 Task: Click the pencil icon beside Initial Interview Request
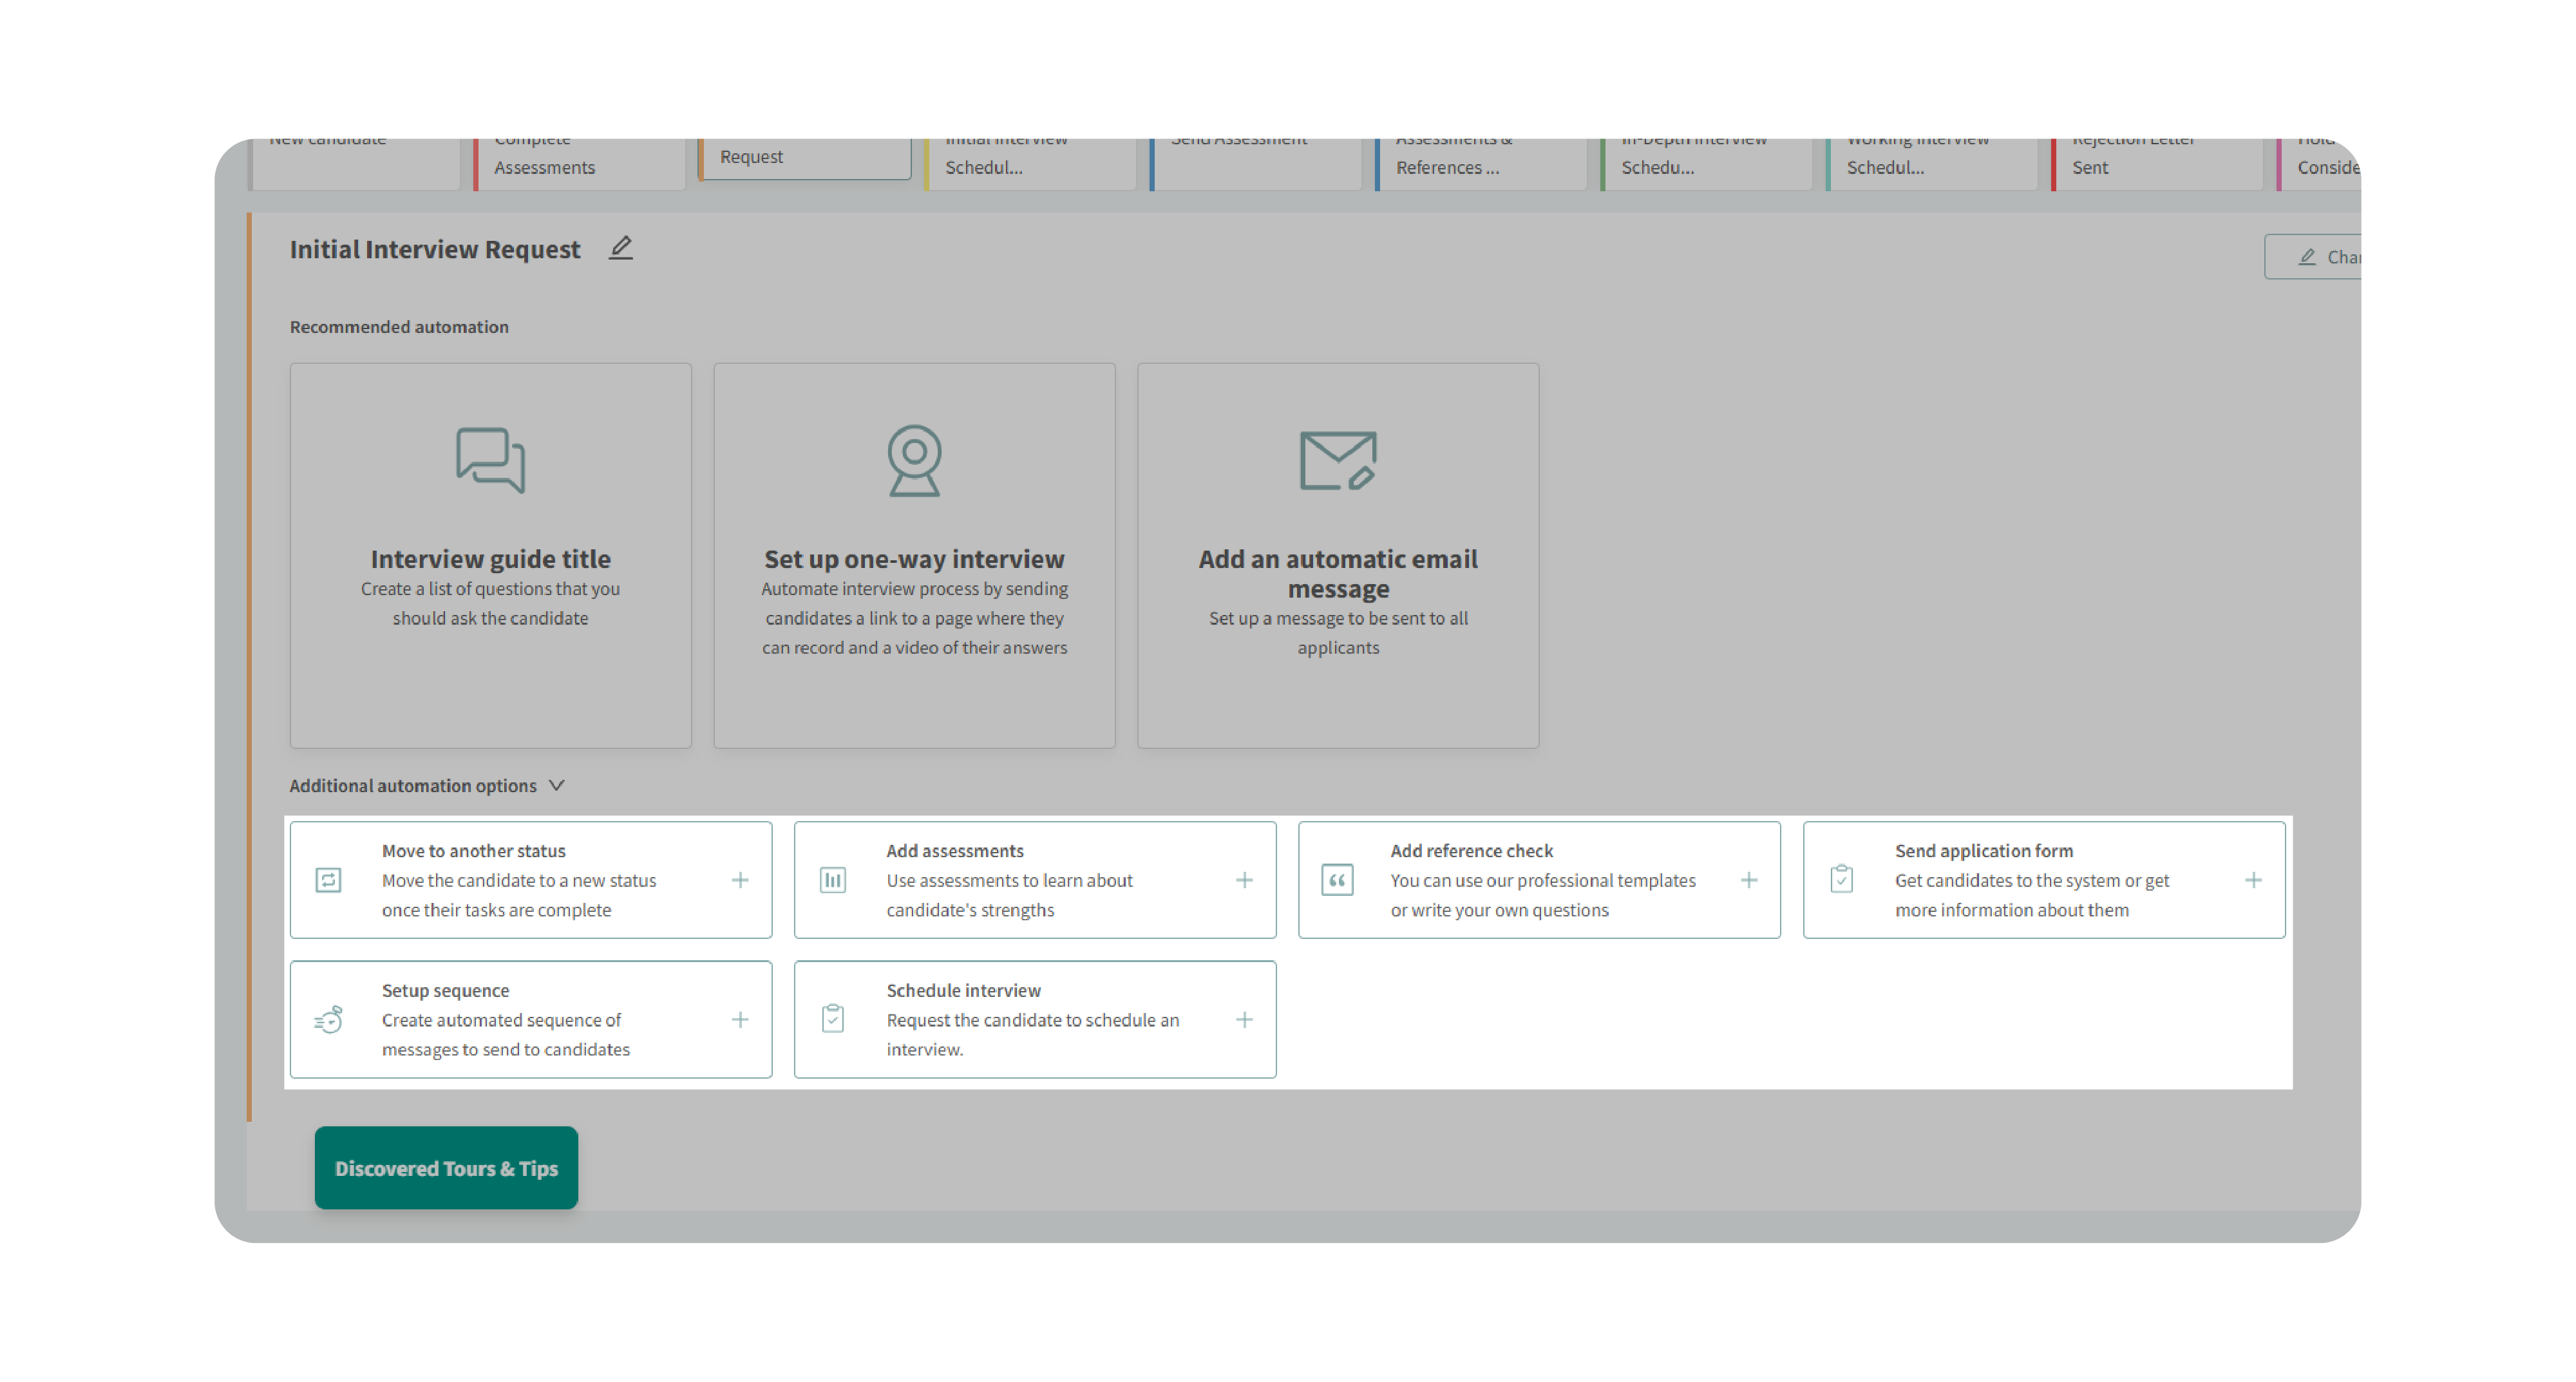tap(620, 248)
